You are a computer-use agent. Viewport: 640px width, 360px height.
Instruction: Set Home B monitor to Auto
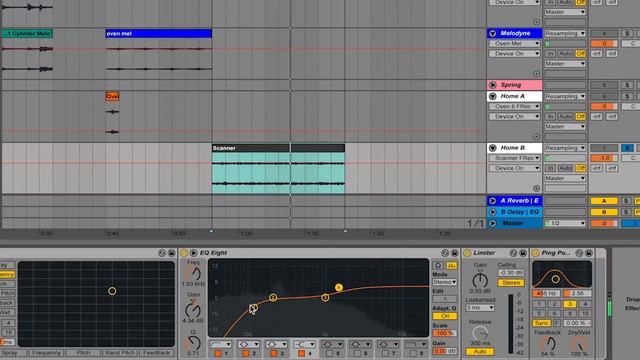565,168
